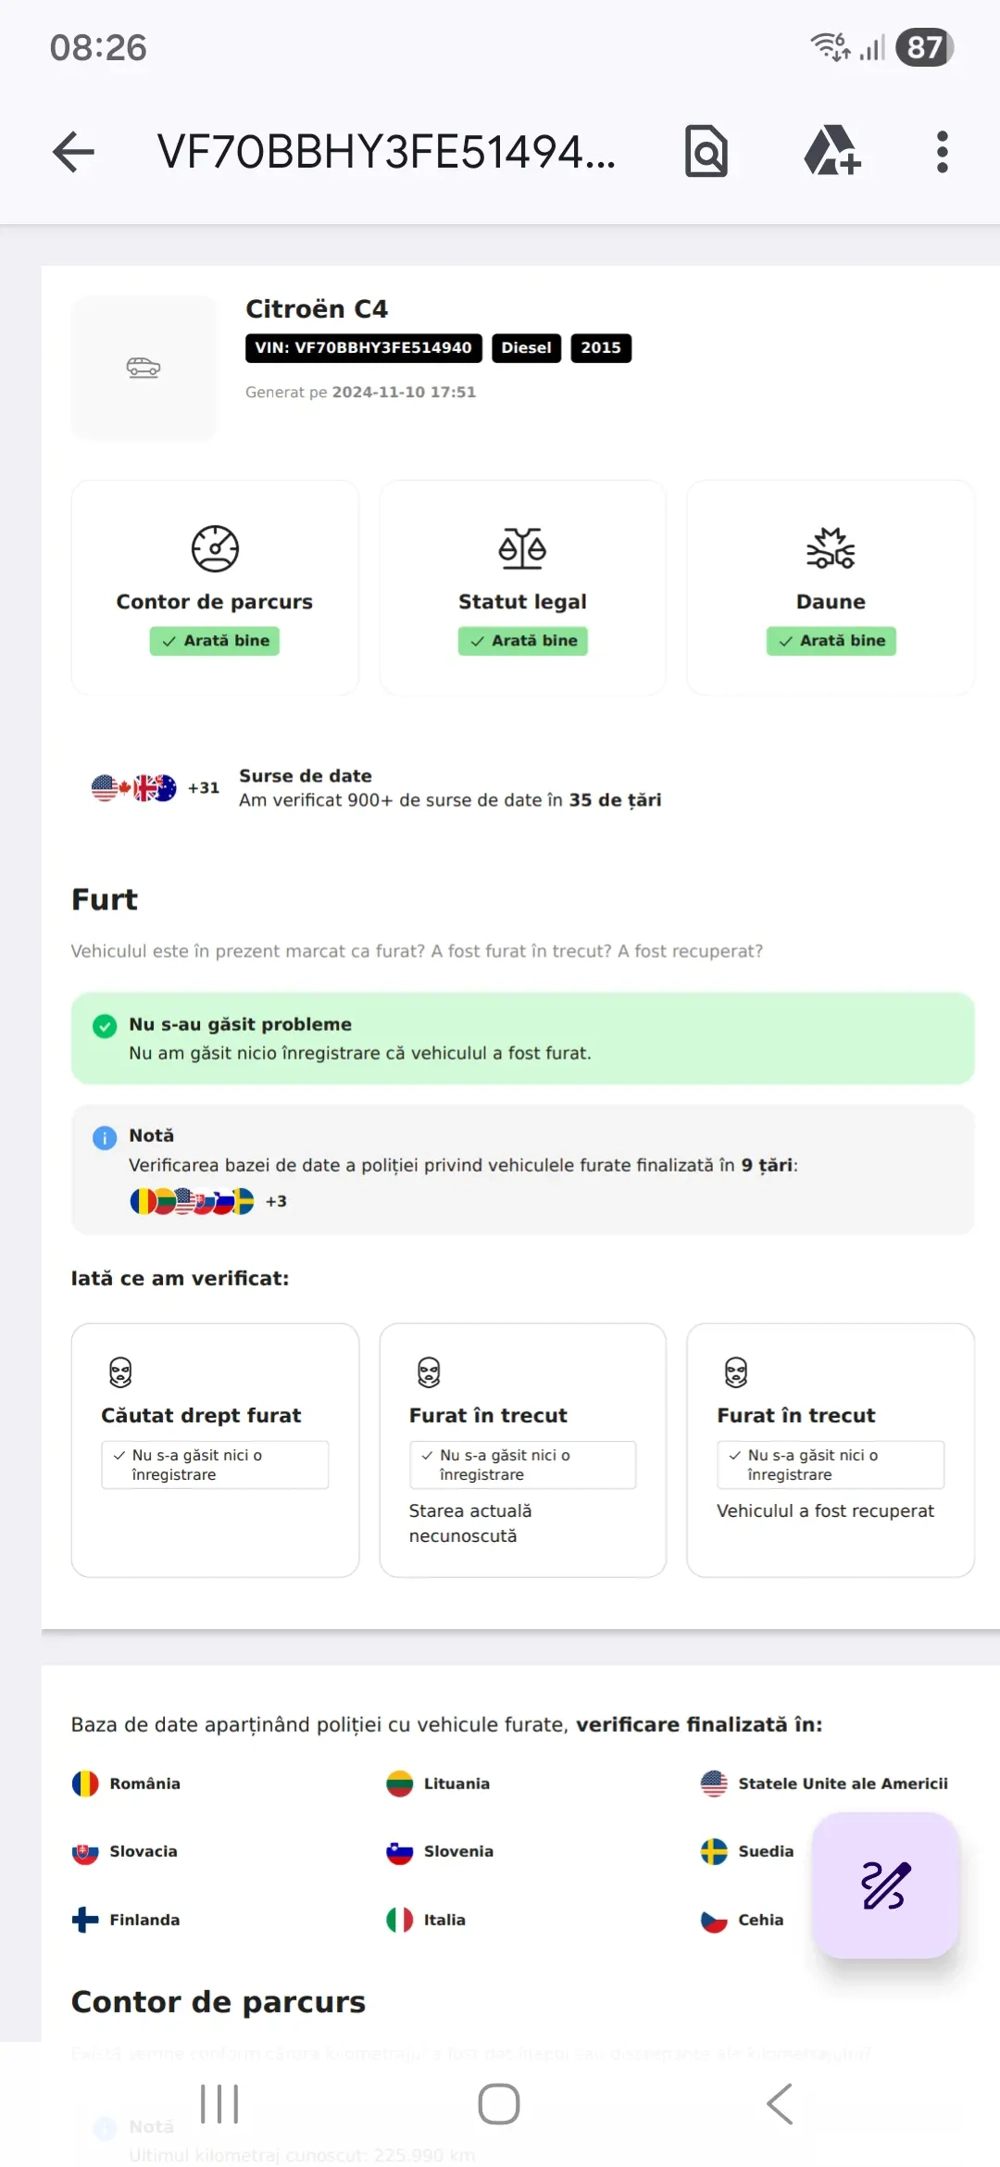Viewport: 1000px width, 2167px height.
Task: Tap the back arrow in the header
Action: click(x=73, y=152)
